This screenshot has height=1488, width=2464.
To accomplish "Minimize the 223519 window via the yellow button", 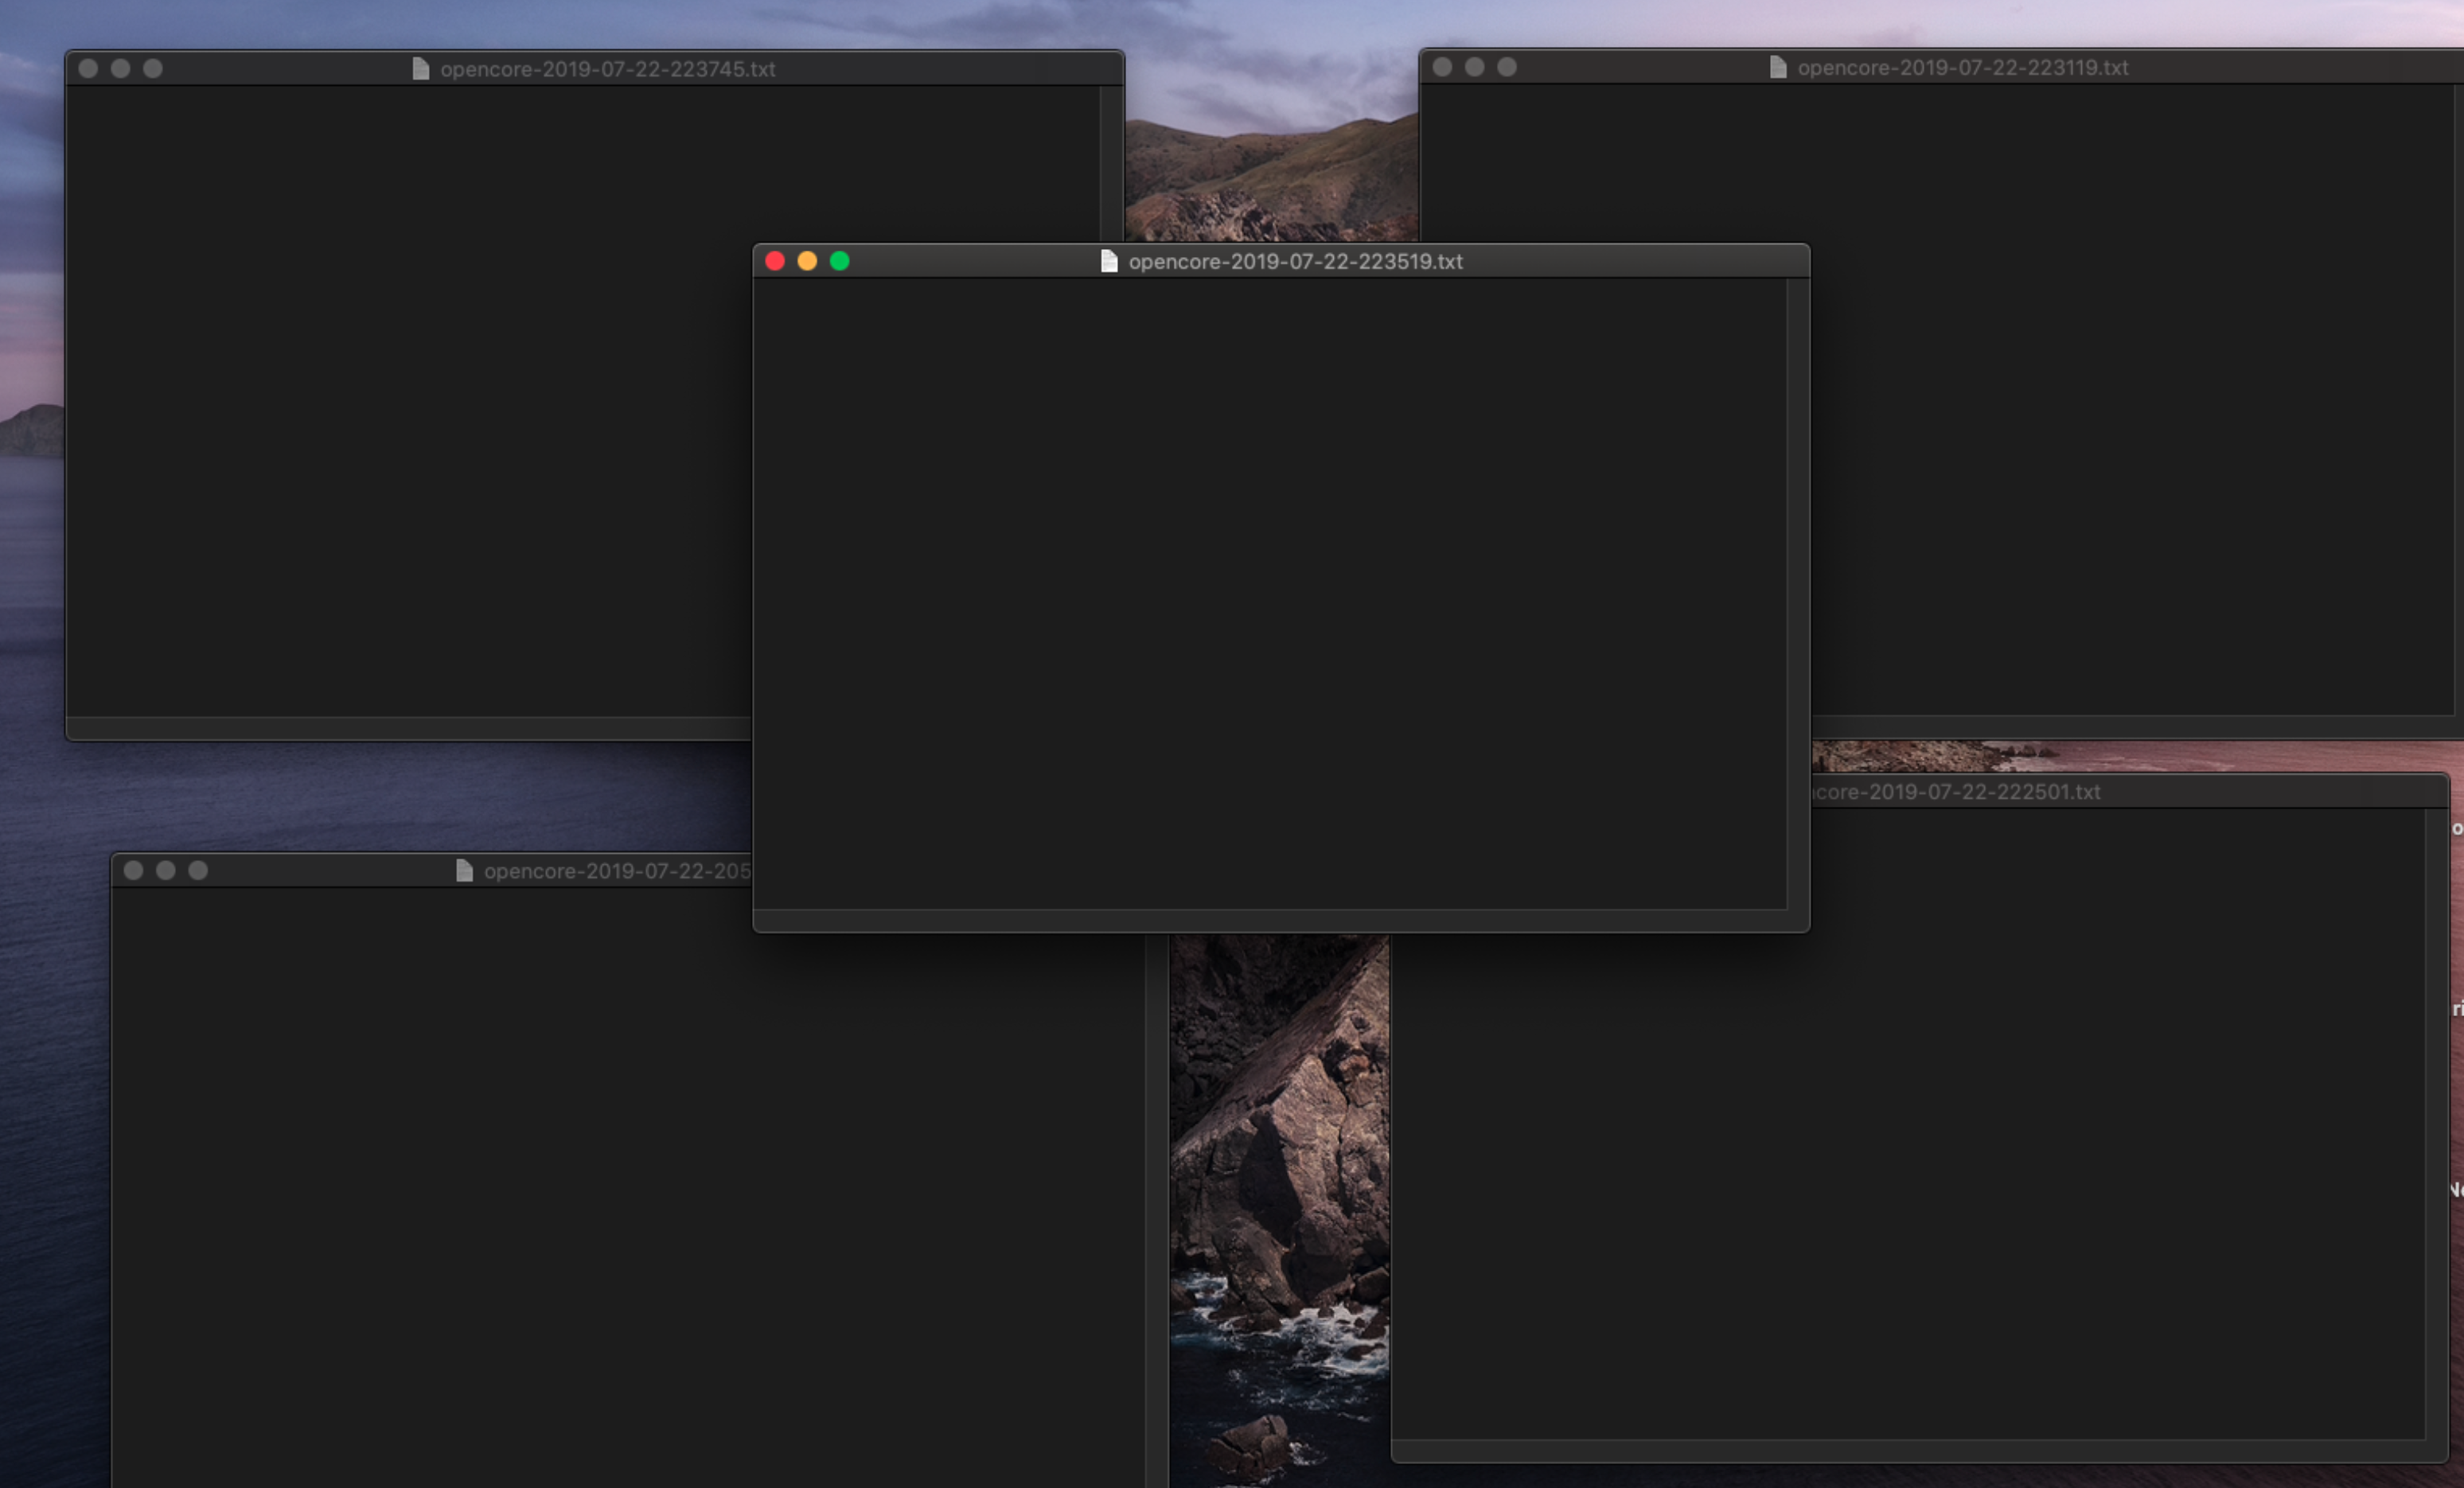I will pos(807,261).
